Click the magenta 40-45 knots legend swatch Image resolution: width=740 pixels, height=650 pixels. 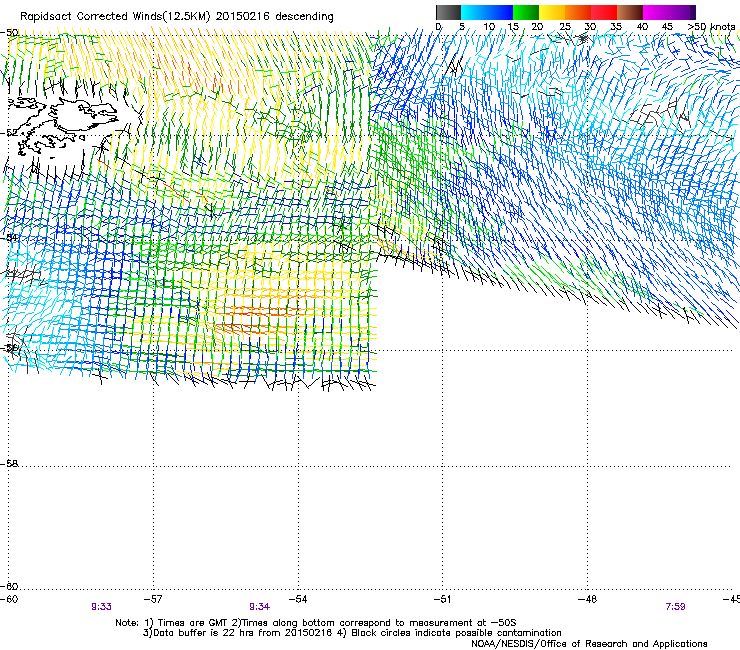point(656,12)
